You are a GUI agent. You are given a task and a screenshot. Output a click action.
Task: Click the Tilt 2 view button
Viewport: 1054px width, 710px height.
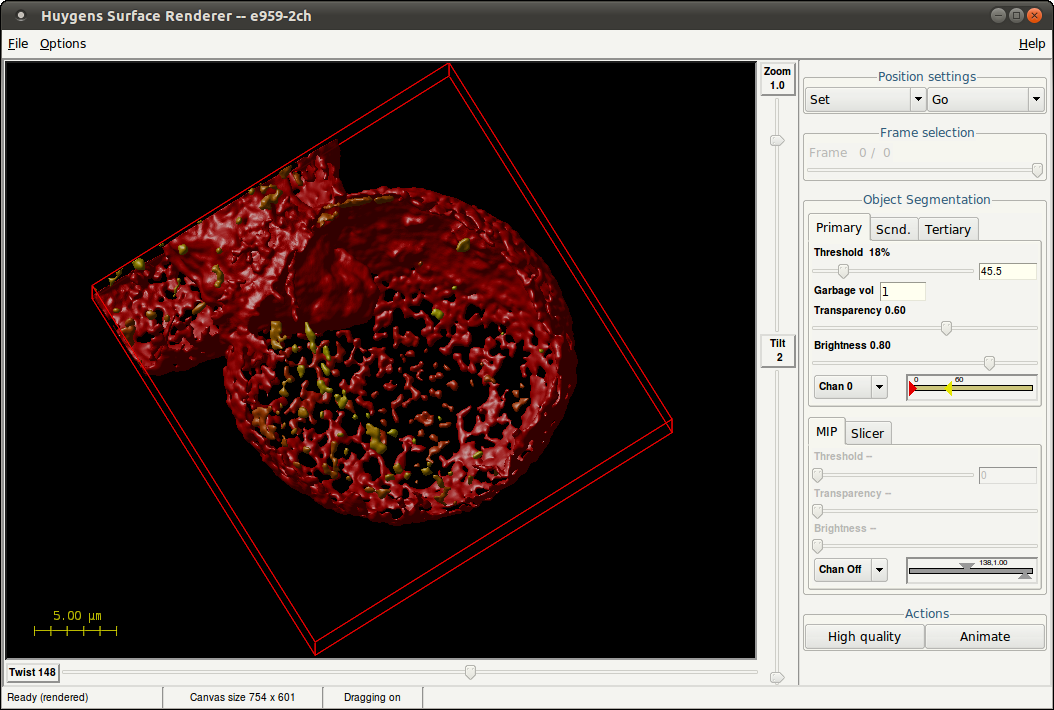[777, 351]
